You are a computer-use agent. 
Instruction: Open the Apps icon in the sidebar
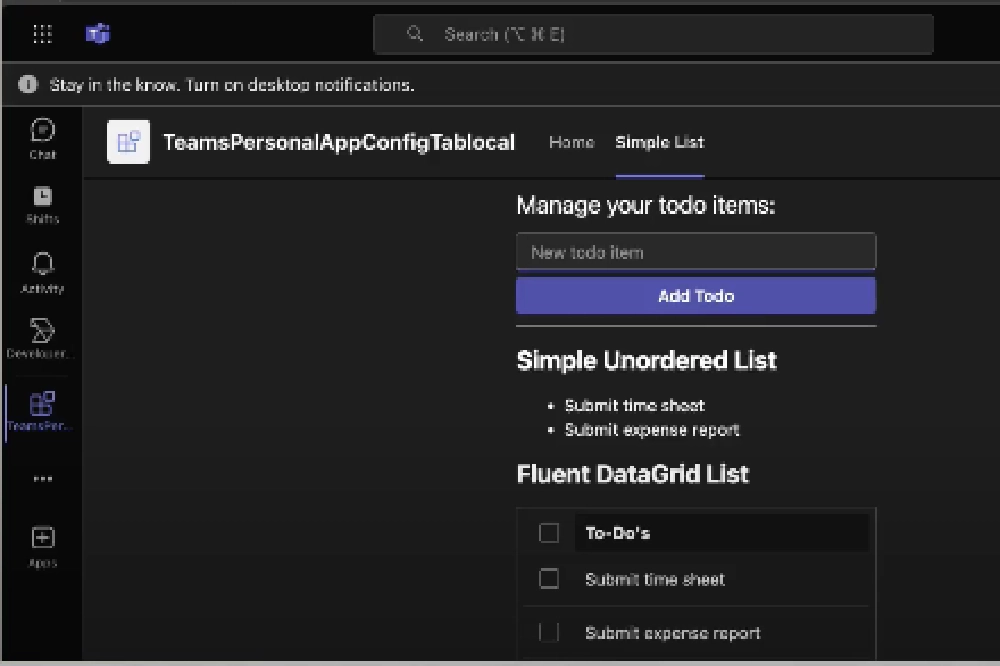click(x=41, y=540)
